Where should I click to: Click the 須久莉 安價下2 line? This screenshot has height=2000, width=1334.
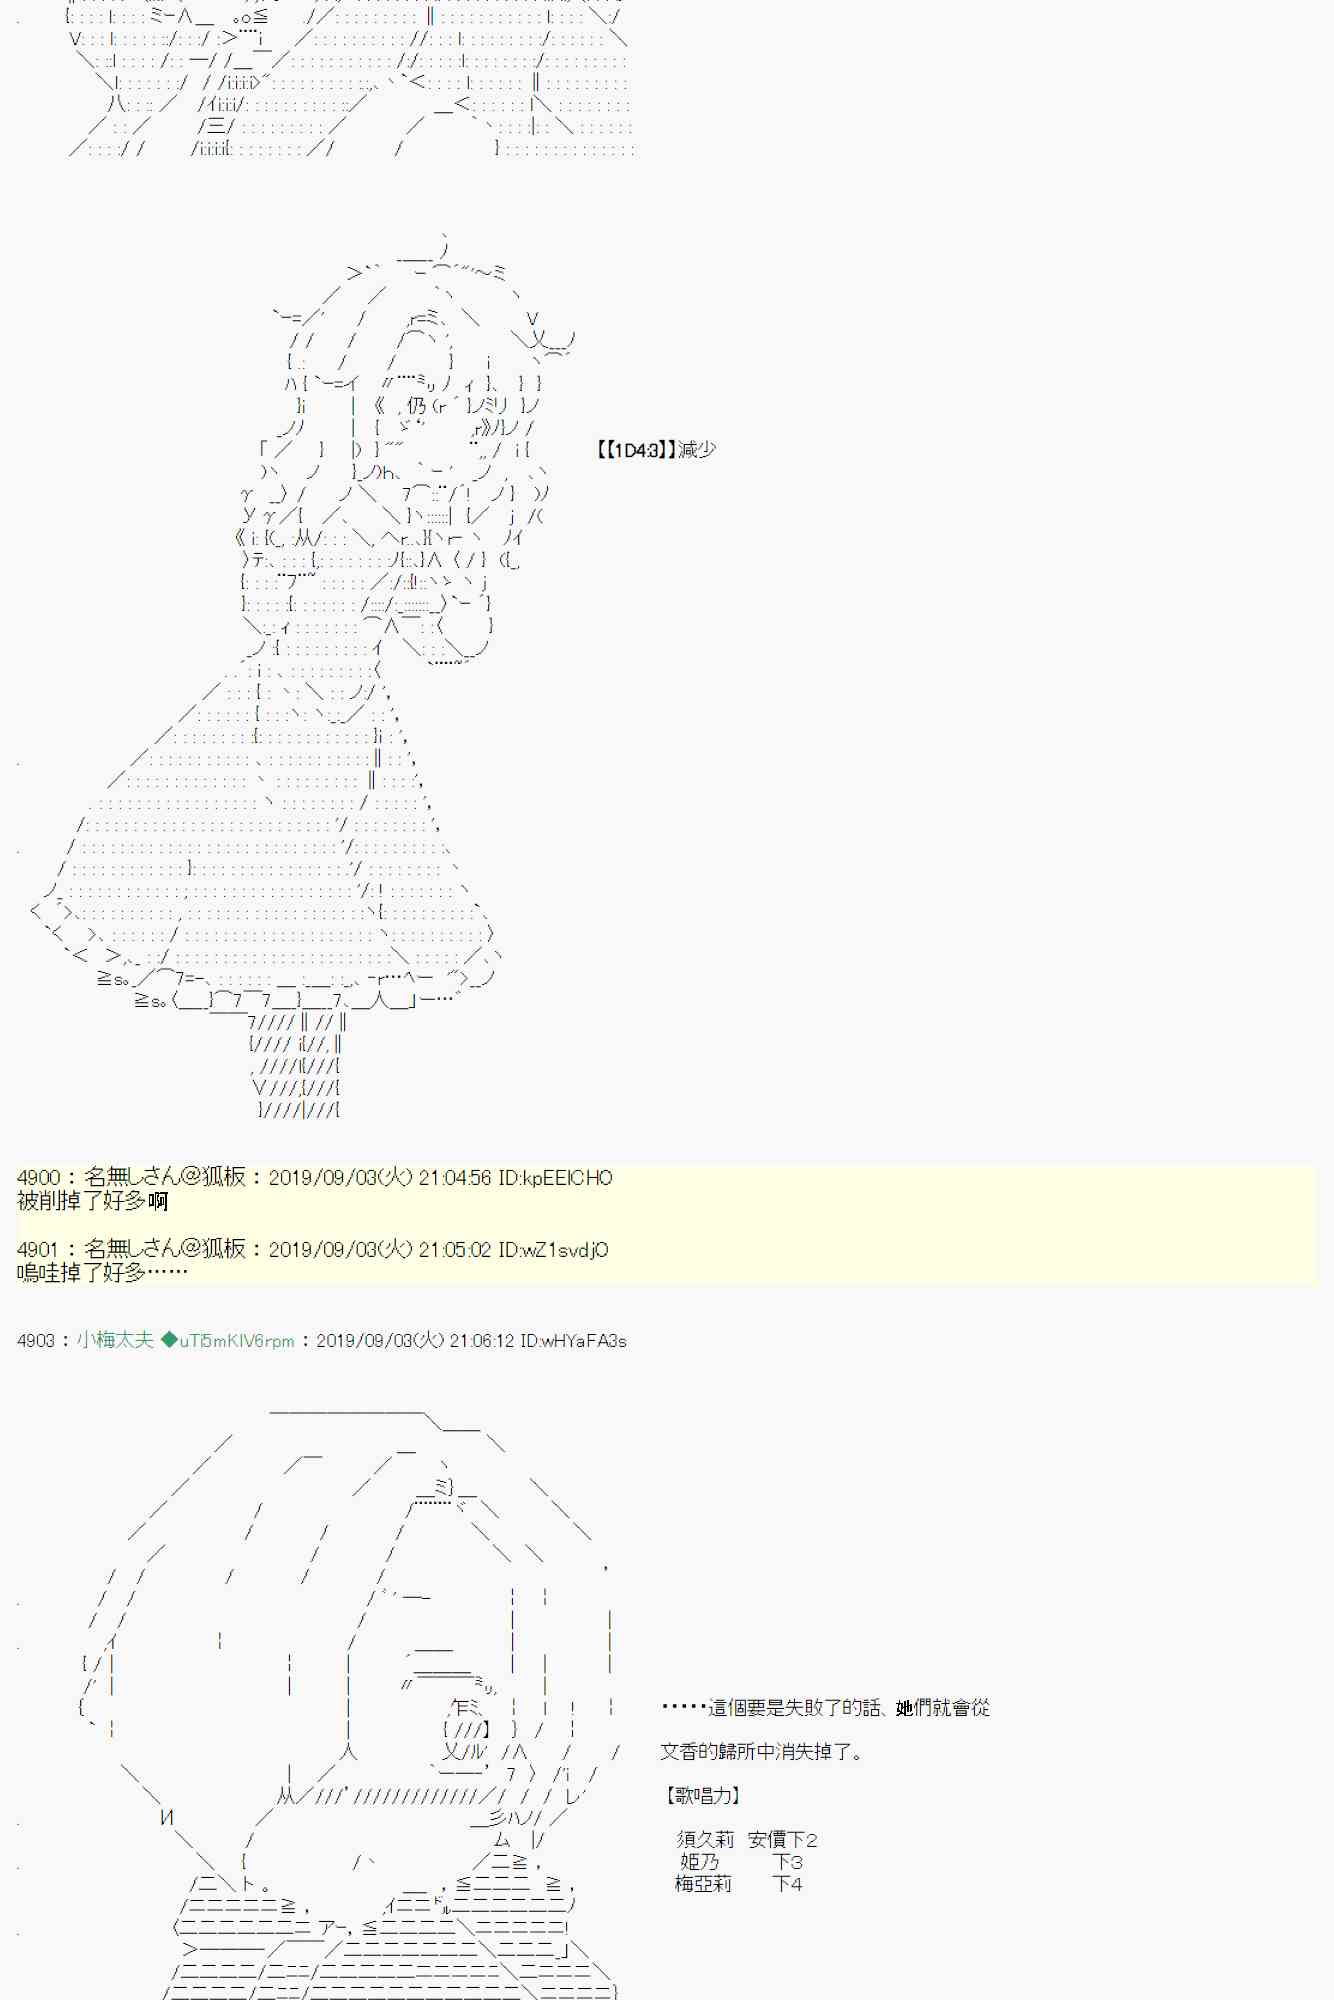[746, 1840]
